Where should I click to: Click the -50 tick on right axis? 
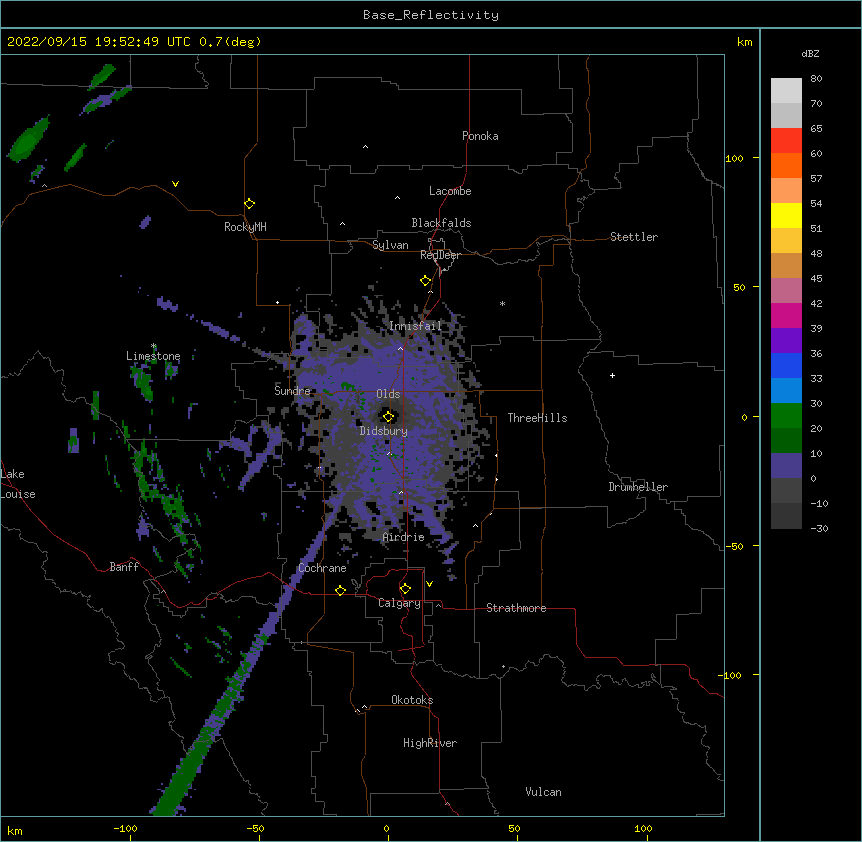click(734, 546)
